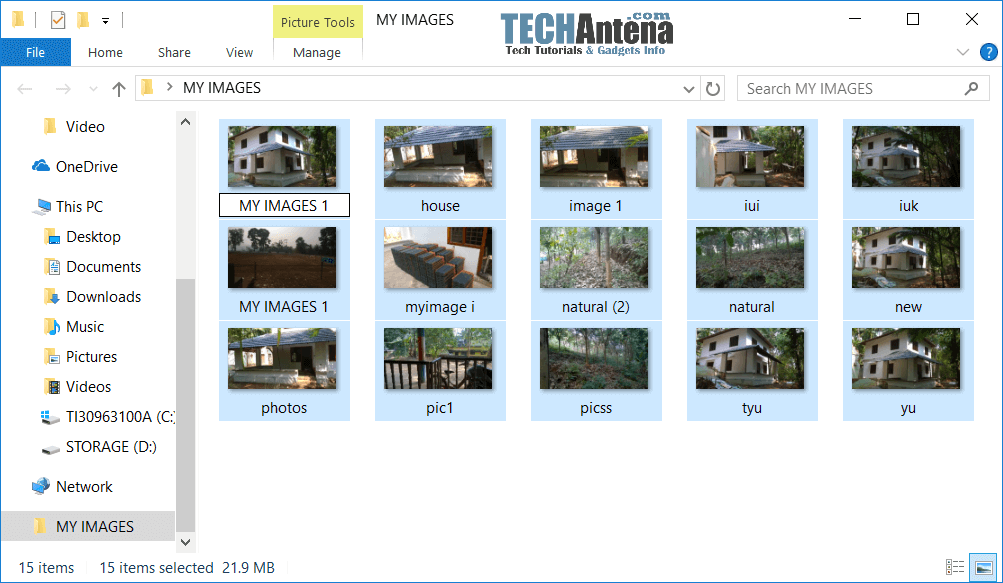Image resolution: width=1003 pixels, height=583 pixels.
Task: Click the breadcrumb chevron before MY IMAGES
Action: click(170, 87)
